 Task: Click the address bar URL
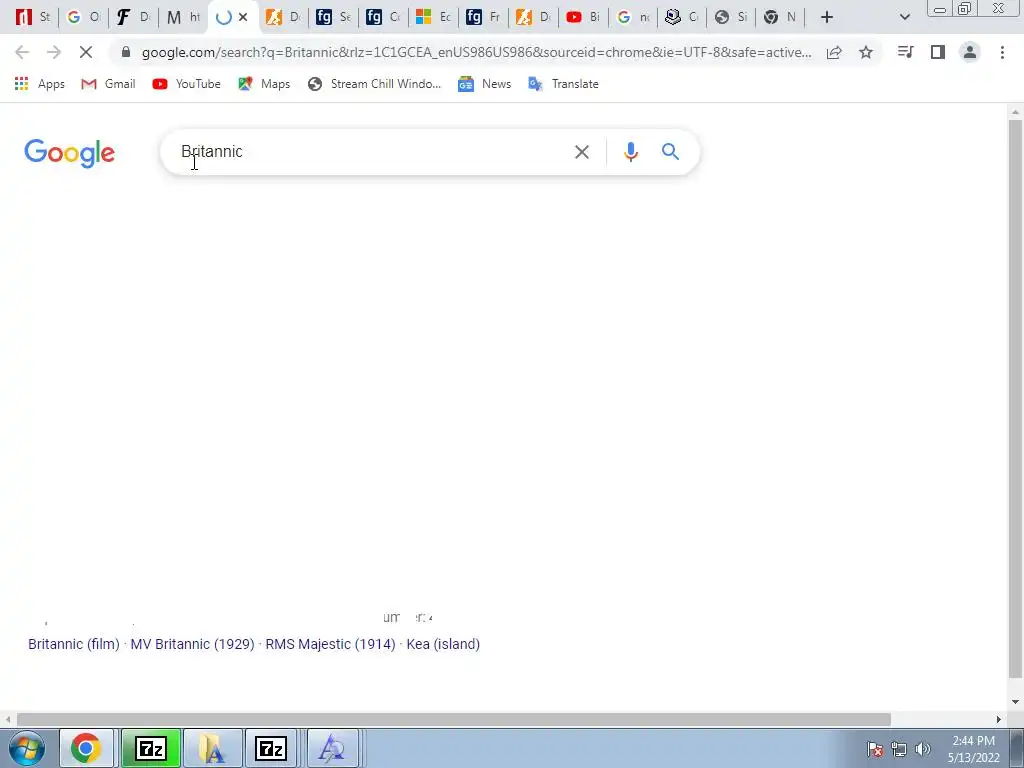[x=476, y=52]
